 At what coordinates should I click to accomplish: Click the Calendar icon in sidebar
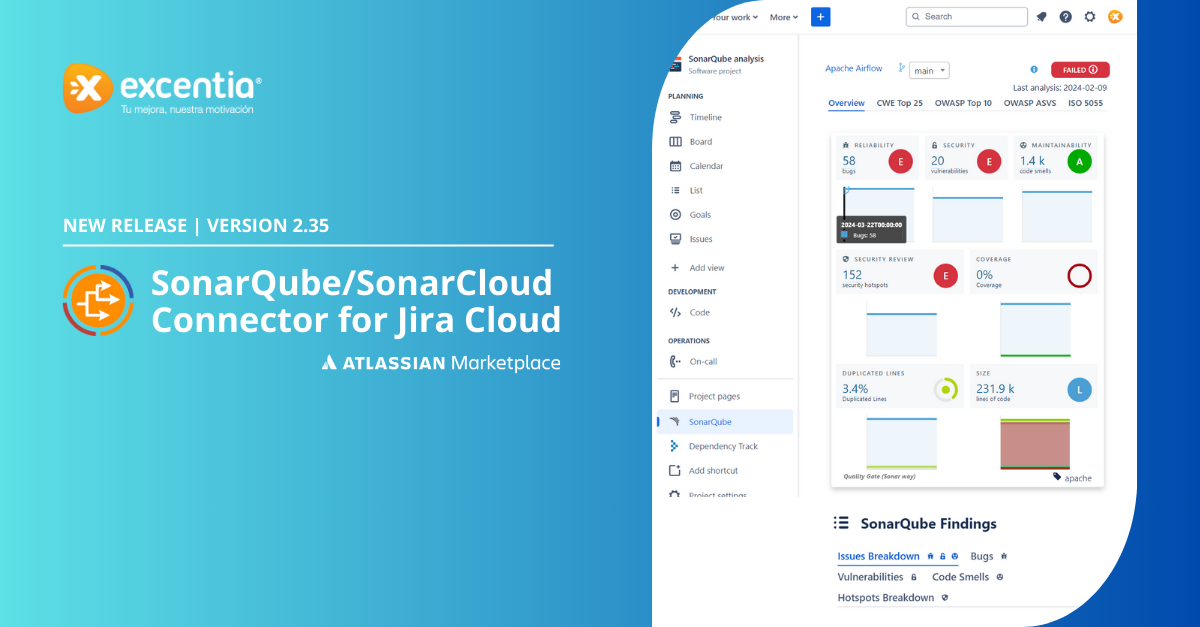pyautogui.click(x=676, y=166)
